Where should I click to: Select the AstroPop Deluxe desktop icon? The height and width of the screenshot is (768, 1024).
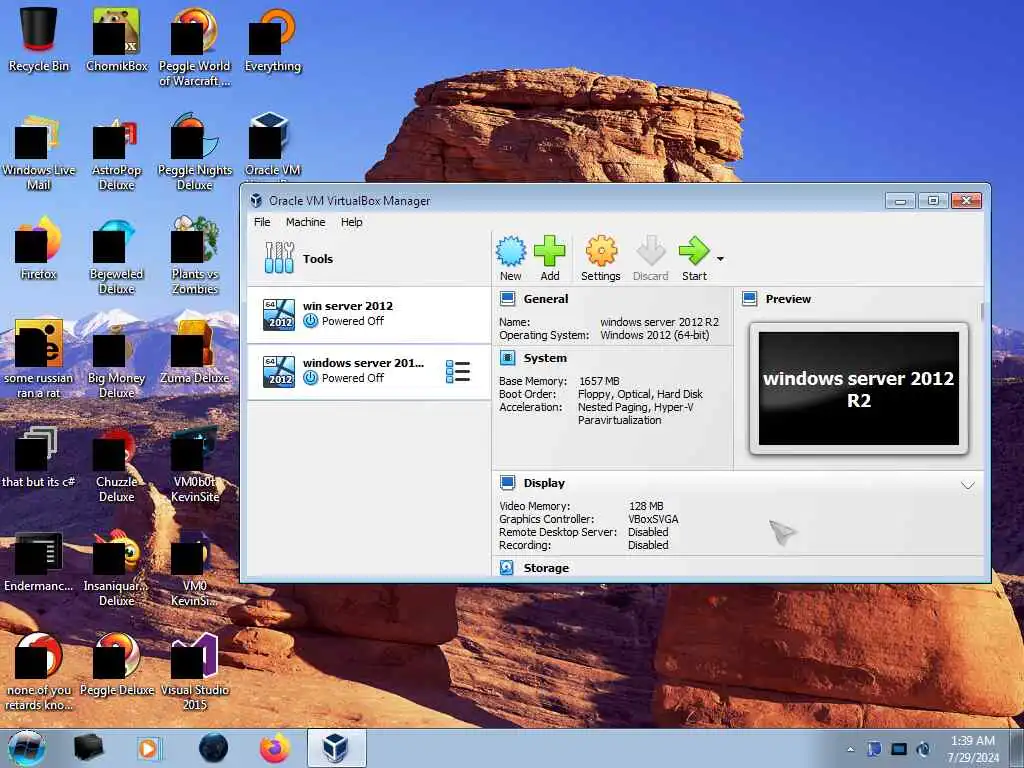pyautogui.click(x=116, y=152)
